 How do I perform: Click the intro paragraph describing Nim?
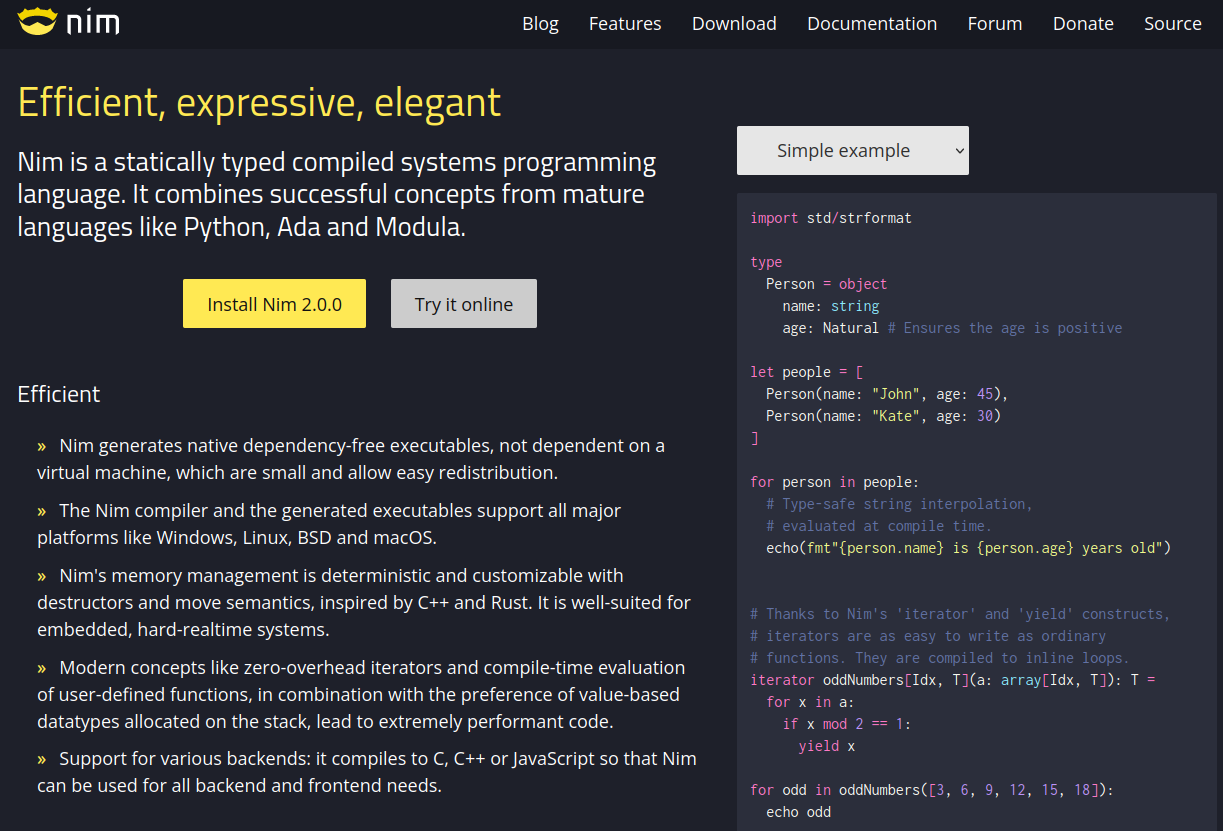point(337,194)
